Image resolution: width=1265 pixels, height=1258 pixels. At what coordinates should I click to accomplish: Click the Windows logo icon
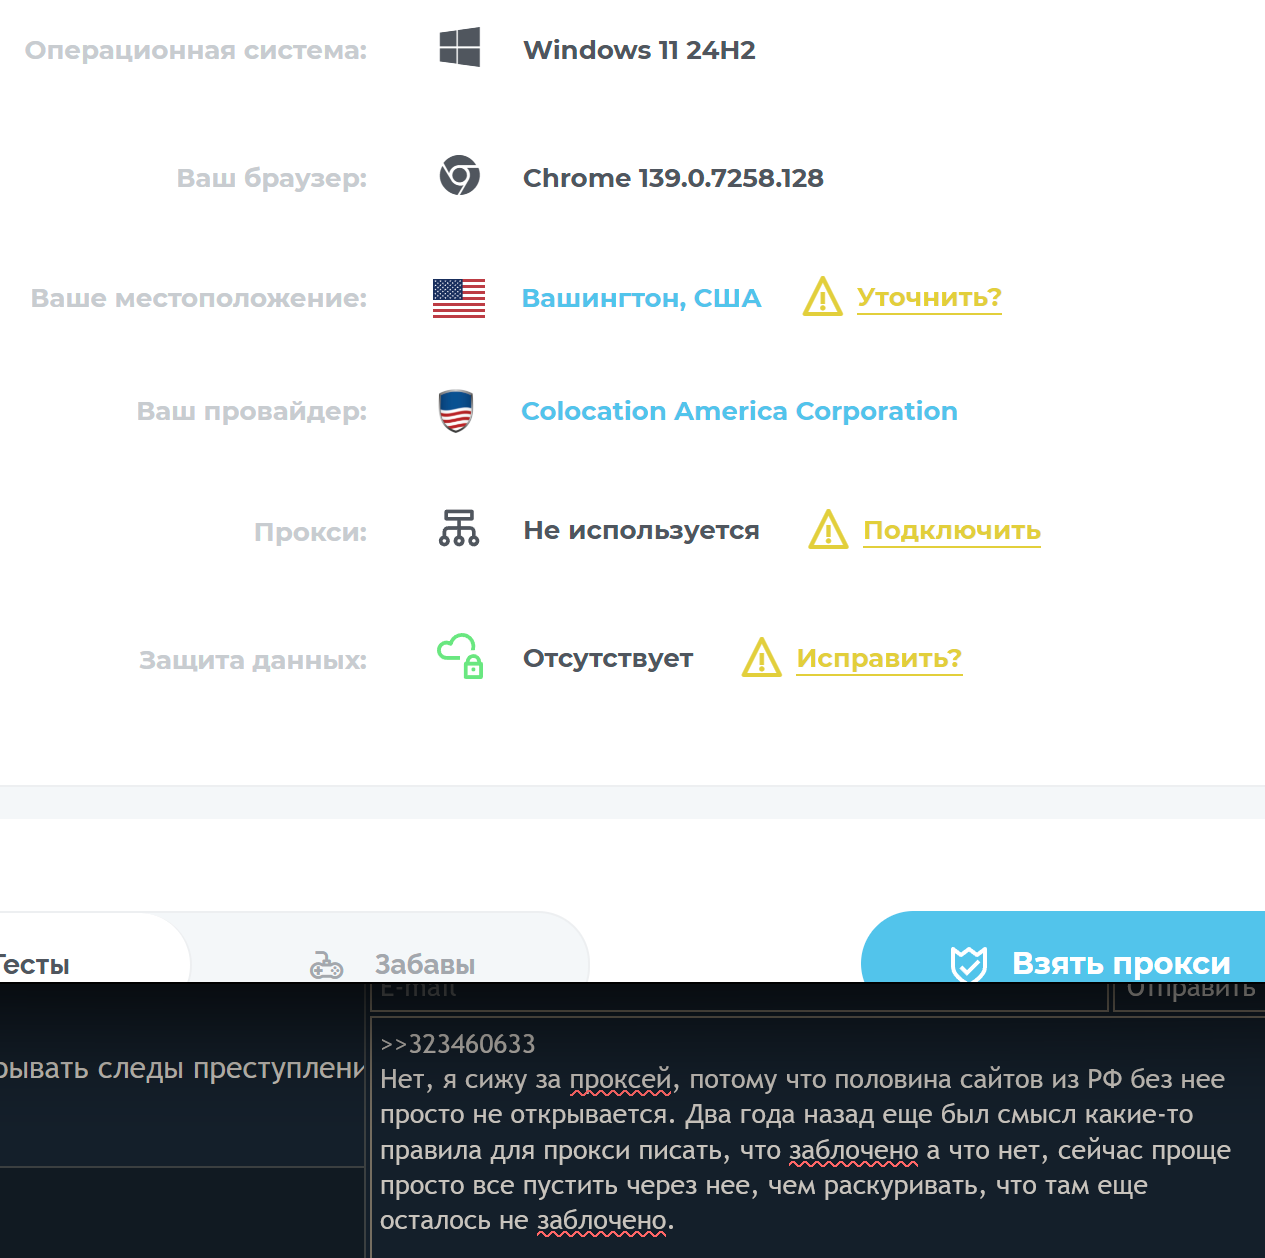tap(460, 48)
